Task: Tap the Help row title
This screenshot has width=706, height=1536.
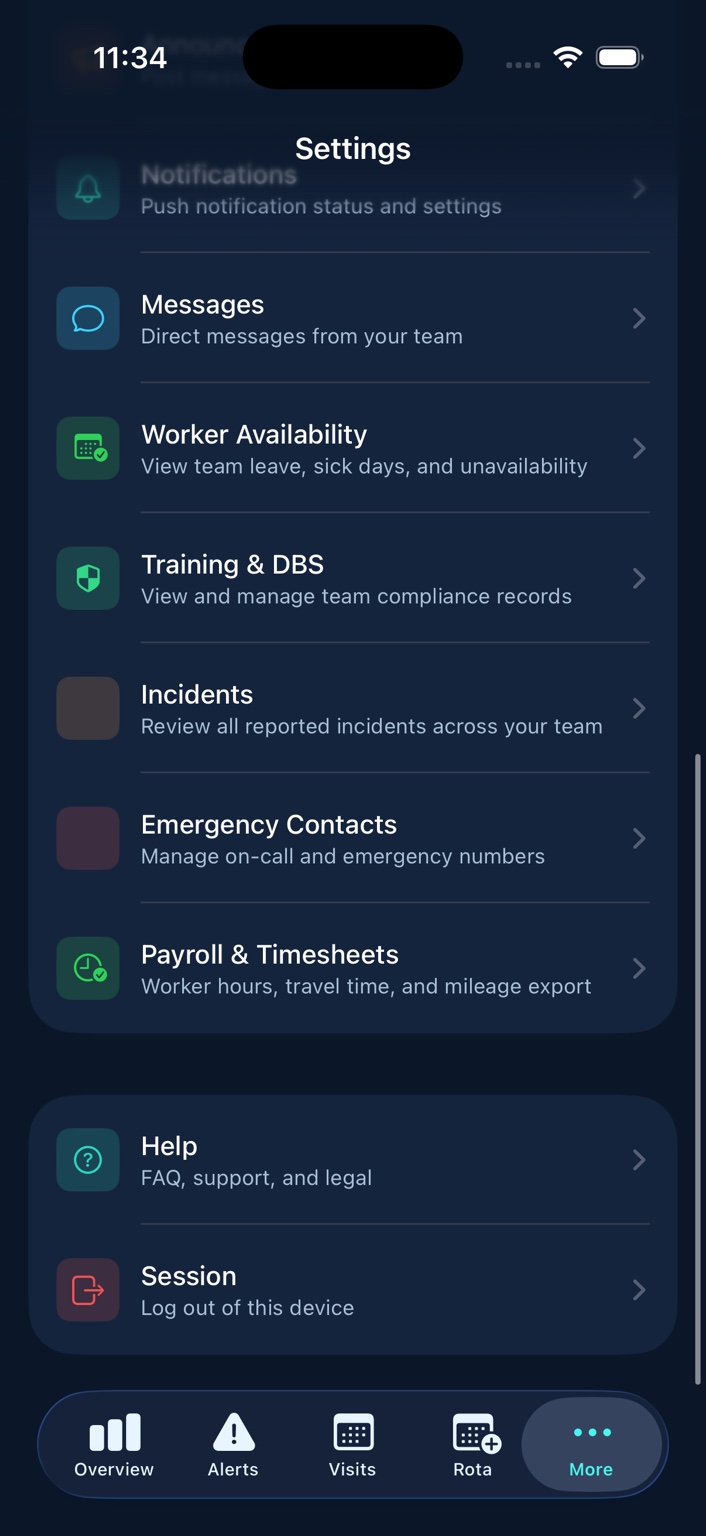Action: 169,1146
